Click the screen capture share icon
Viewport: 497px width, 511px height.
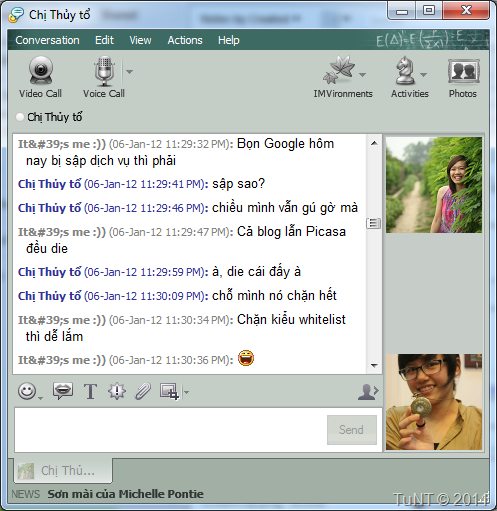(x=169, y=391)
